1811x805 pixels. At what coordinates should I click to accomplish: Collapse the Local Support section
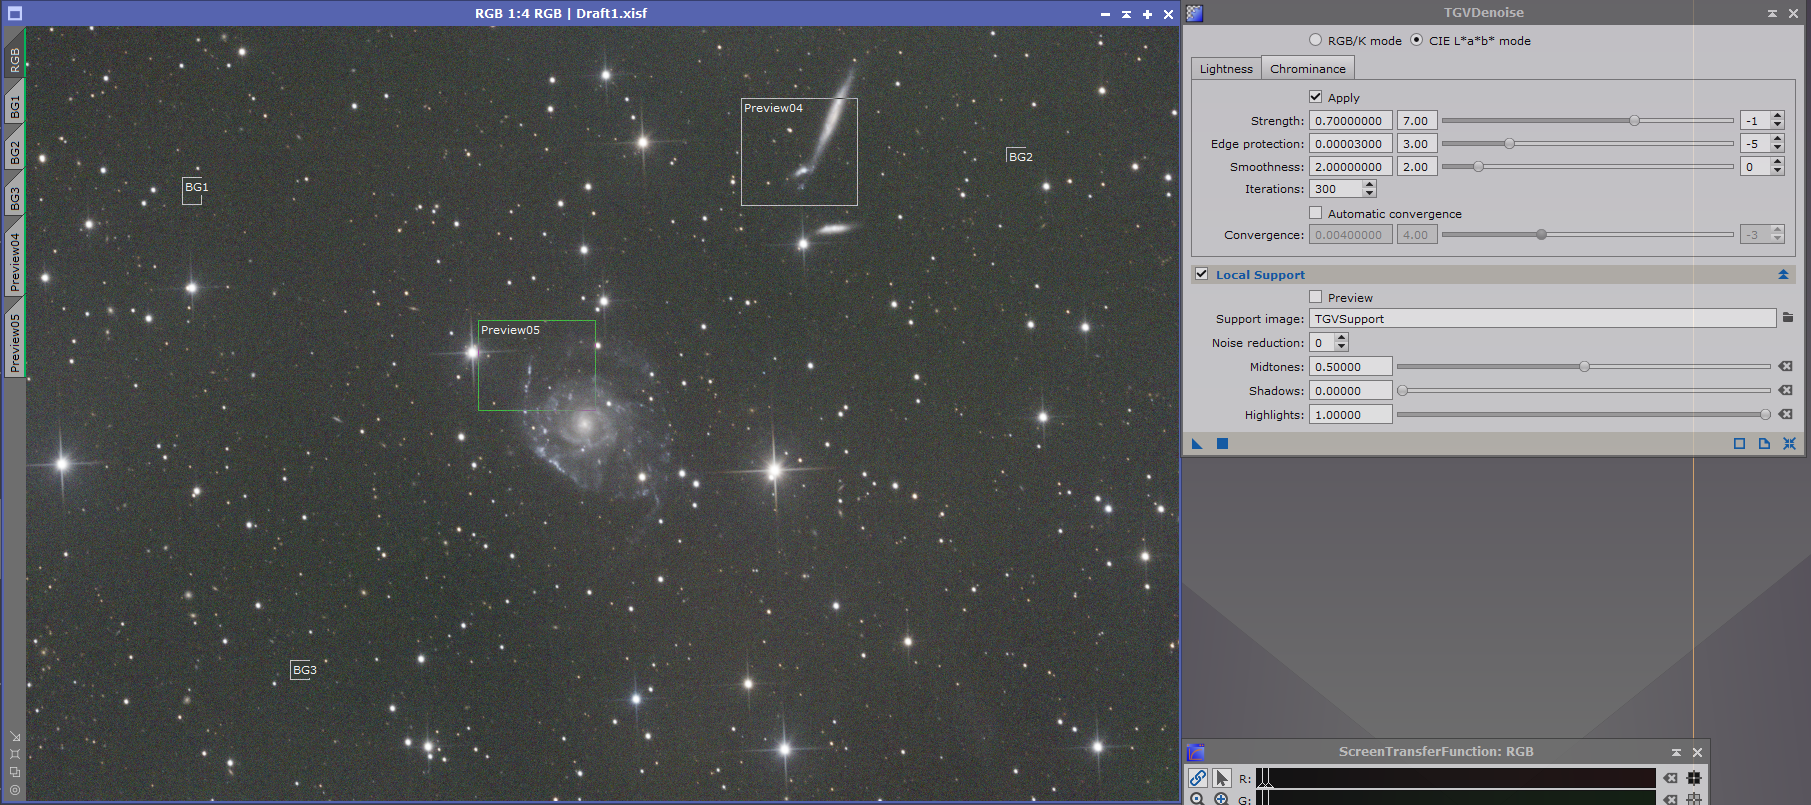[1783, 275]
